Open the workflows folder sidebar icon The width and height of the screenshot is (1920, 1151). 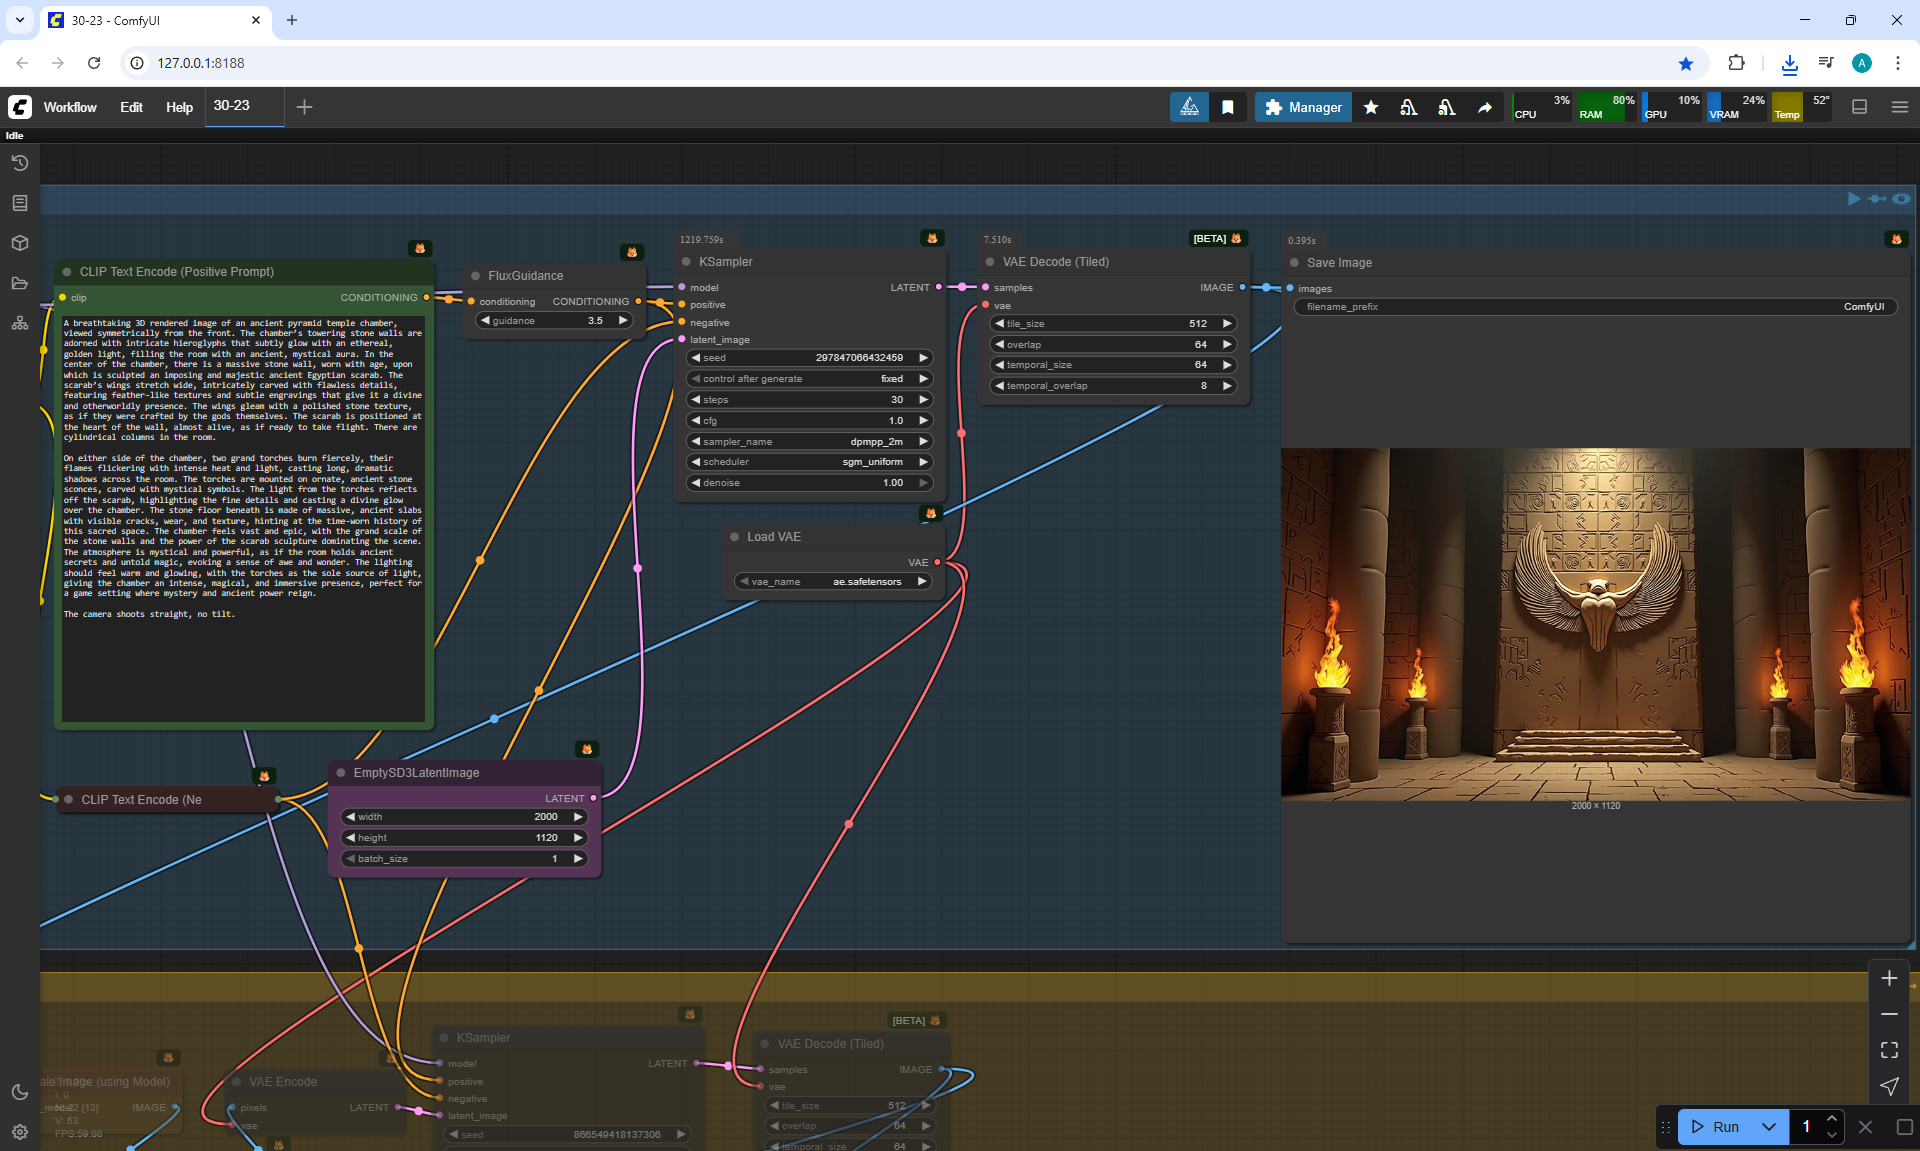20,283
